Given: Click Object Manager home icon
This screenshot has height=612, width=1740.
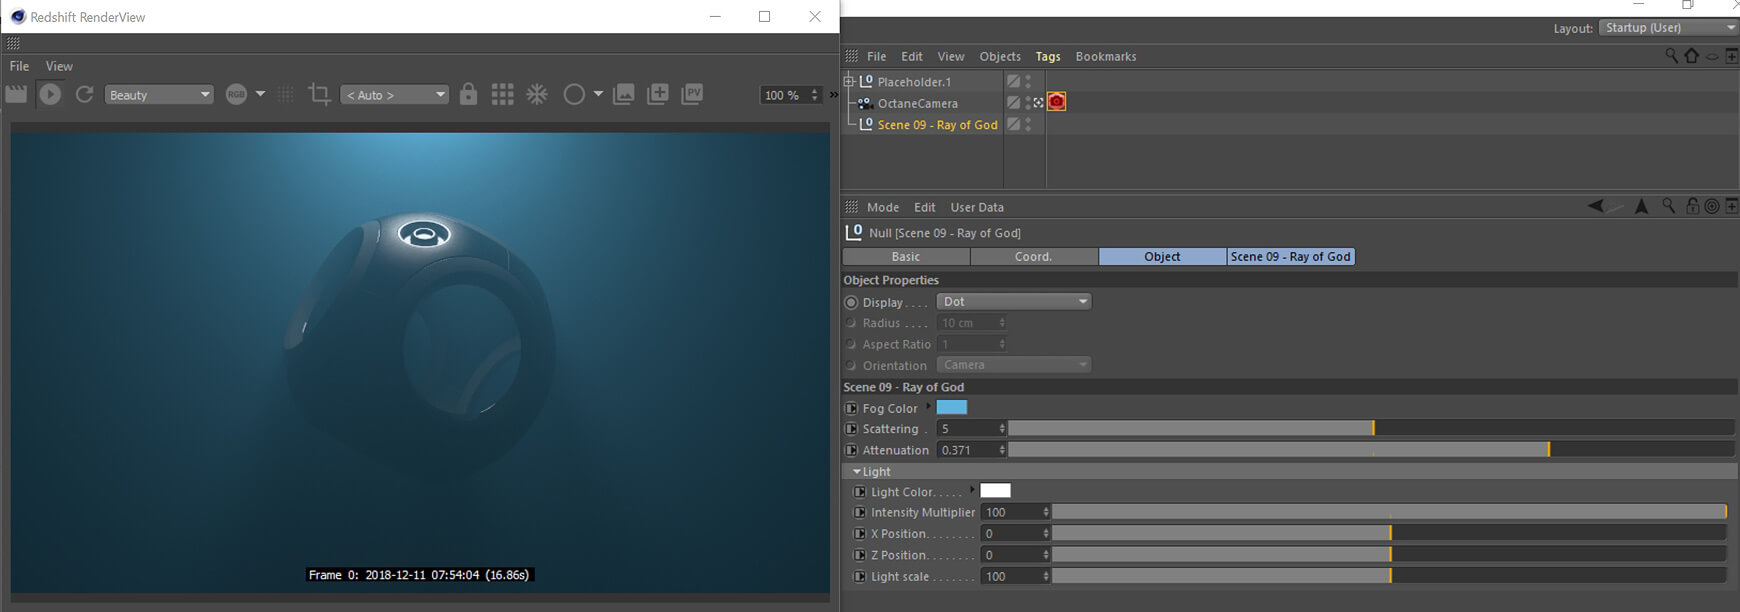Looking at the screenshot, I should tap(1691, 56).
